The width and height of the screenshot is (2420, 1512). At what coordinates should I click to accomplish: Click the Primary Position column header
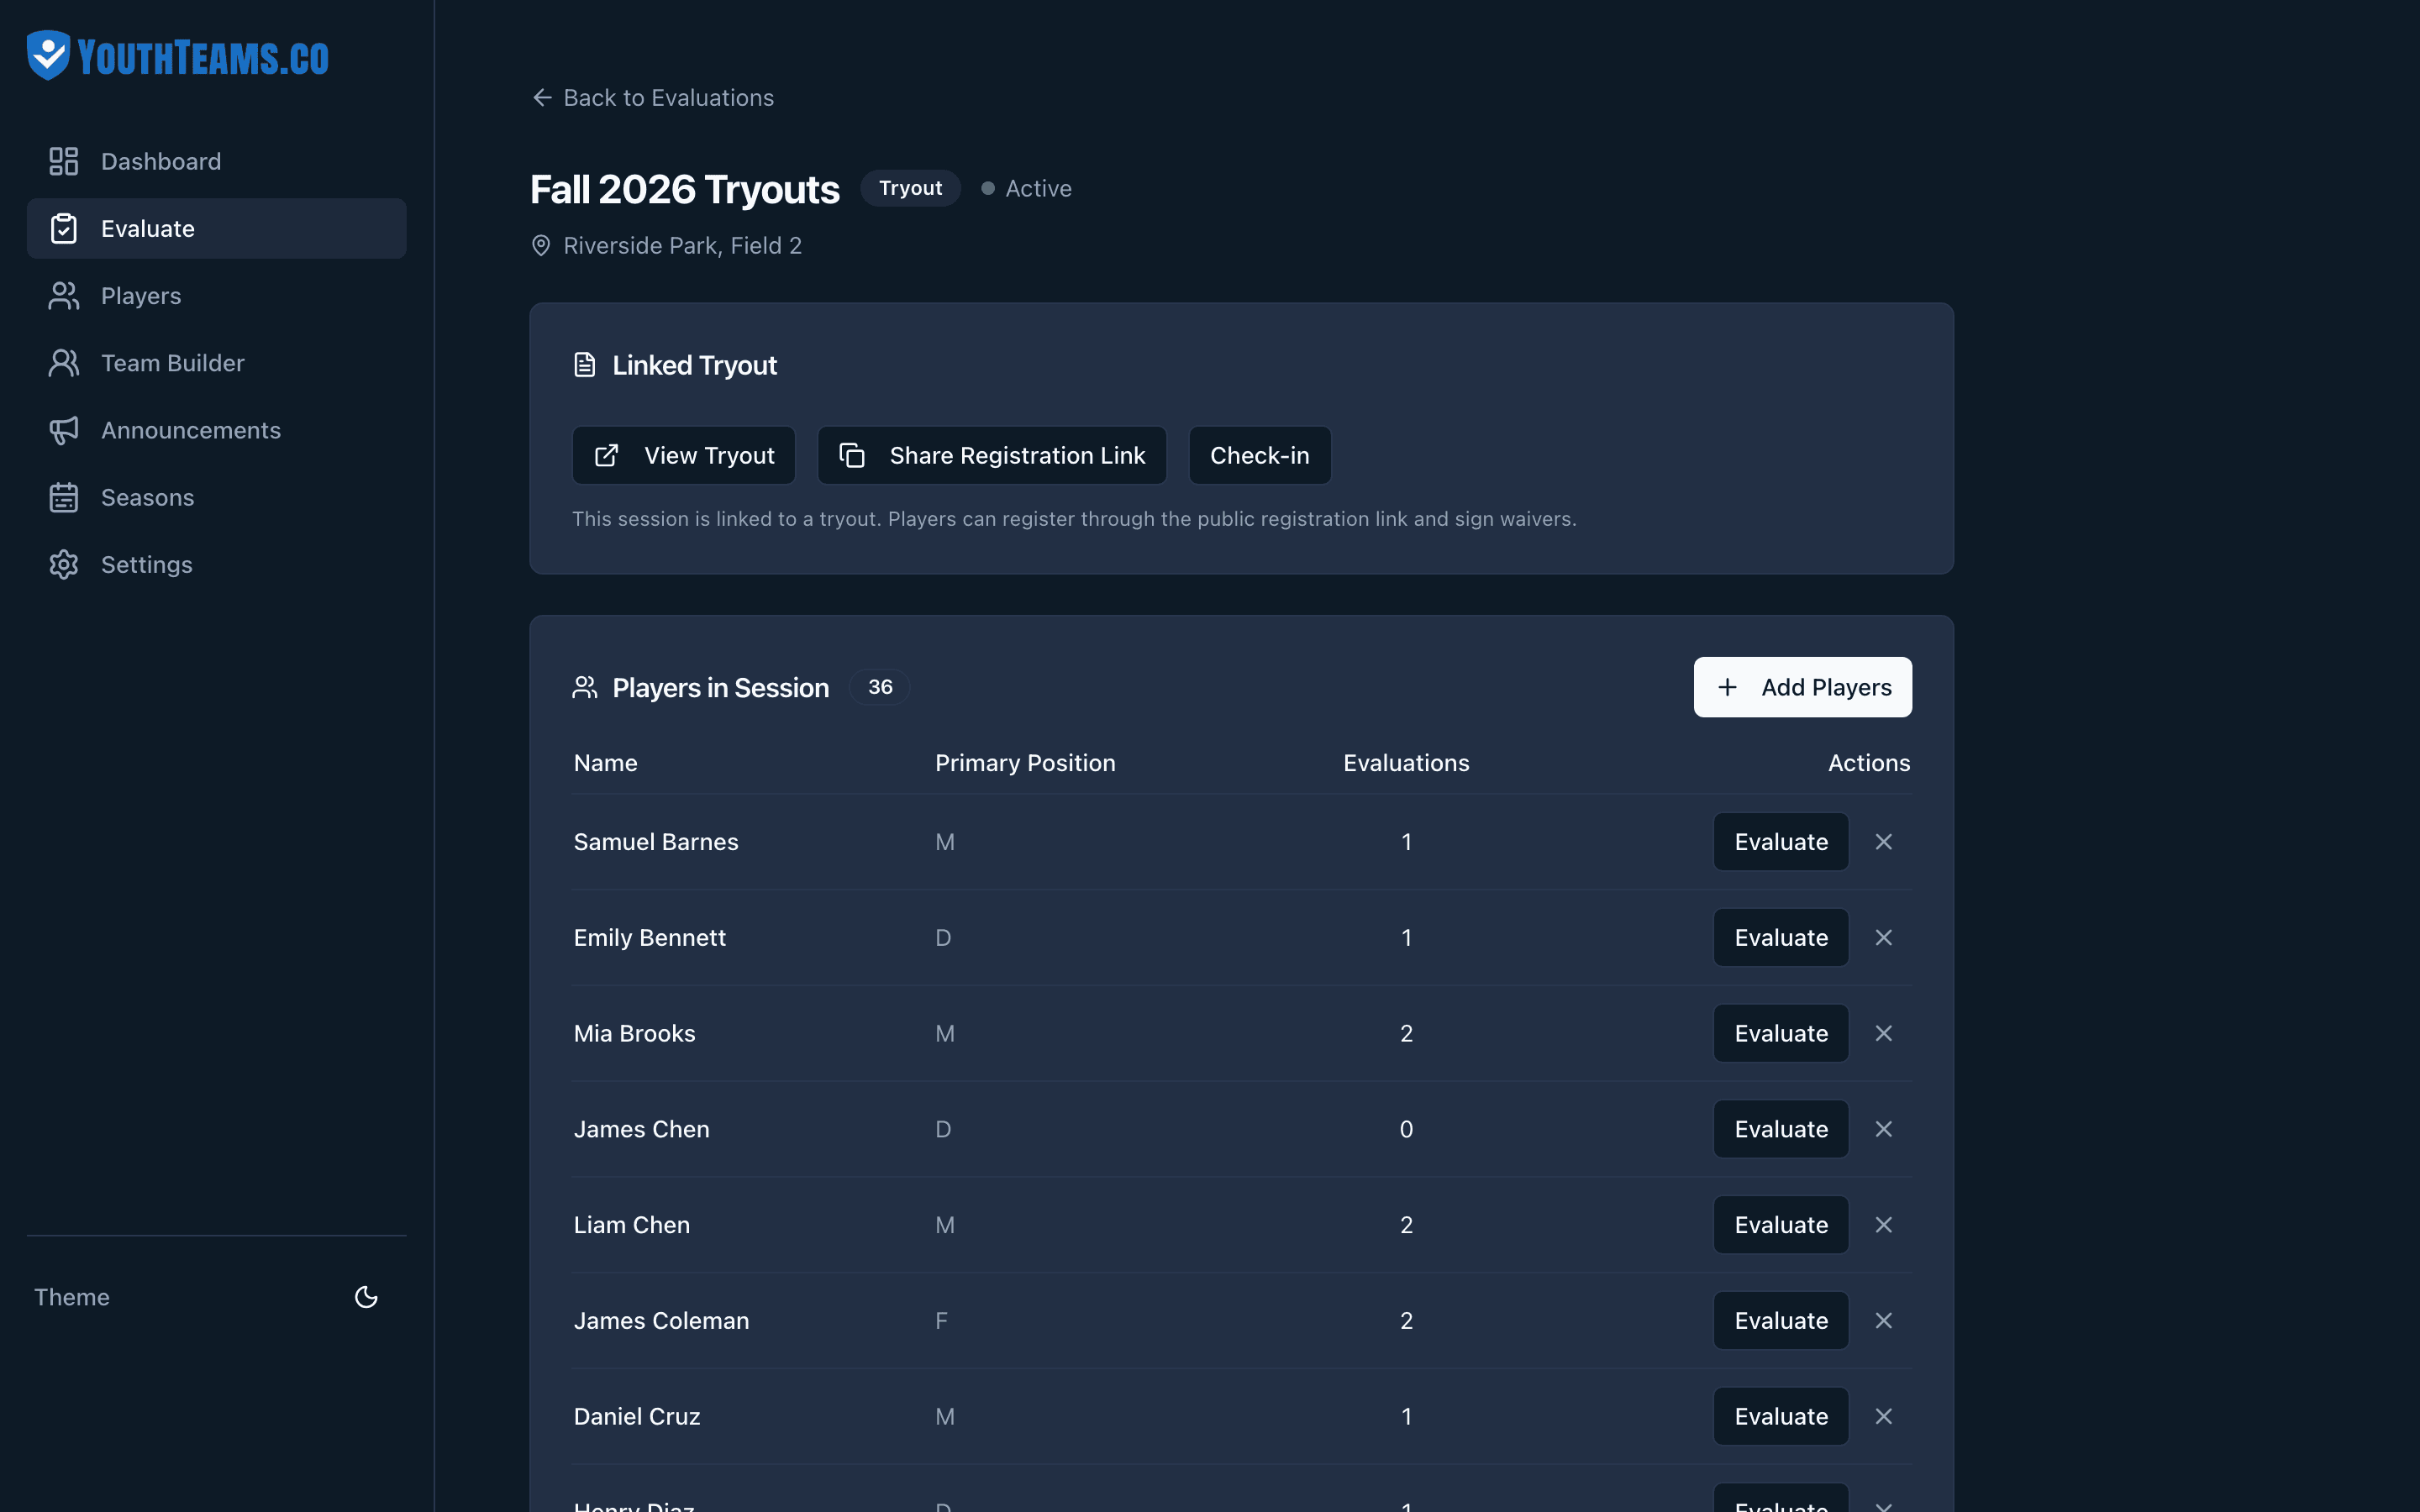tap(1025, 763)
